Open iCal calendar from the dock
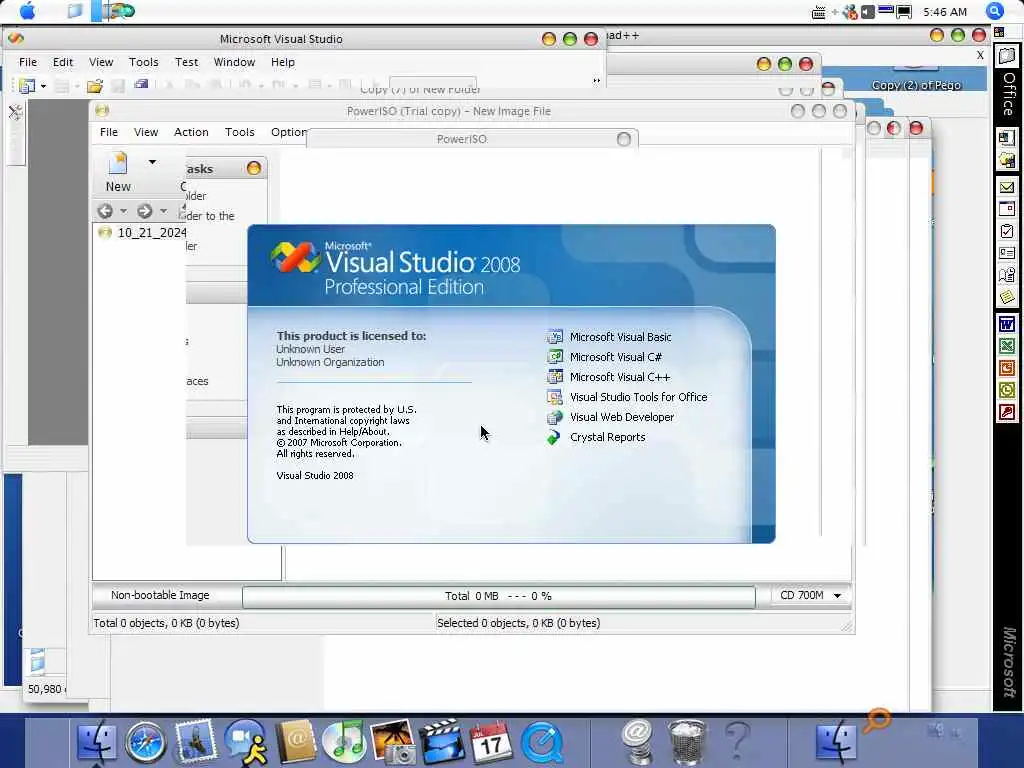 pyautogui.click(x=491, y=742)
